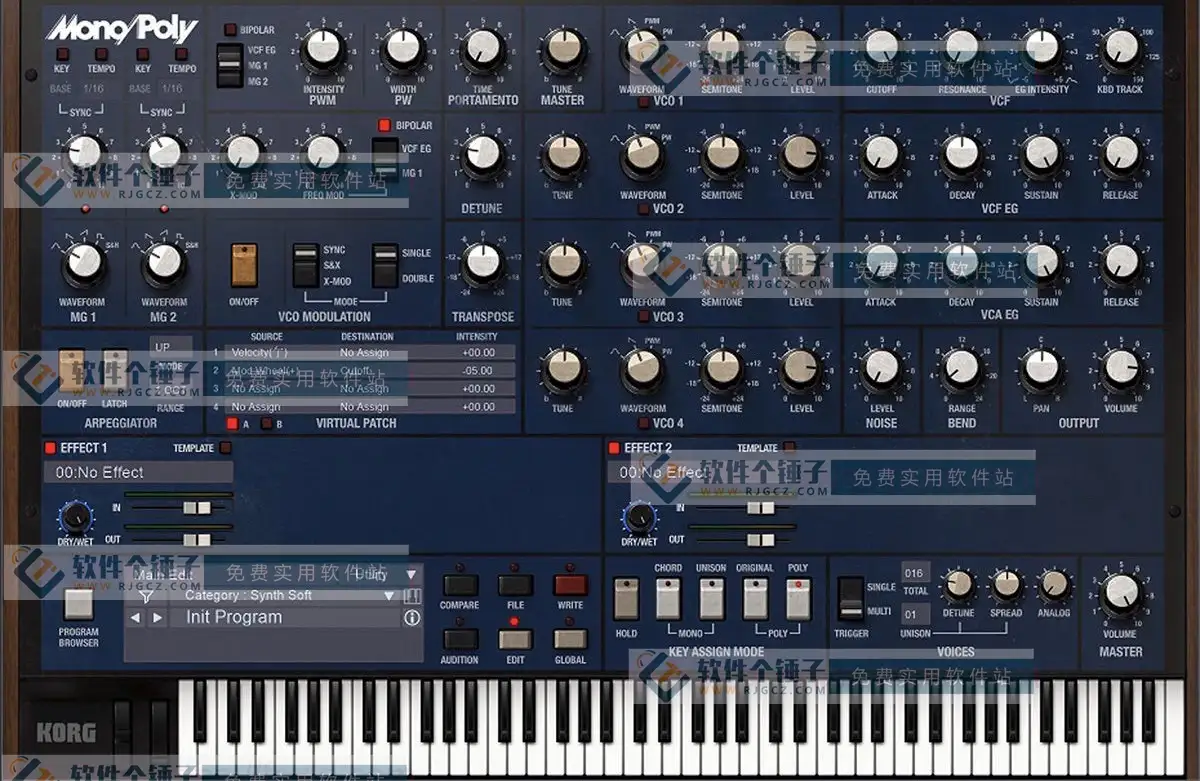Click the VCO 2 LED indicator
Viewport: 1200px width, 781px height.
click(644, 209)
